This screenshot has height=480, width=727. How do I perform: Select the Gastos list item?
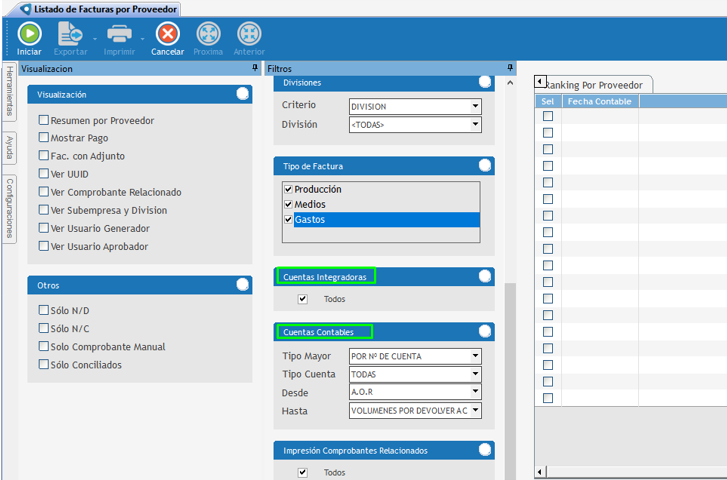point(310,219)
